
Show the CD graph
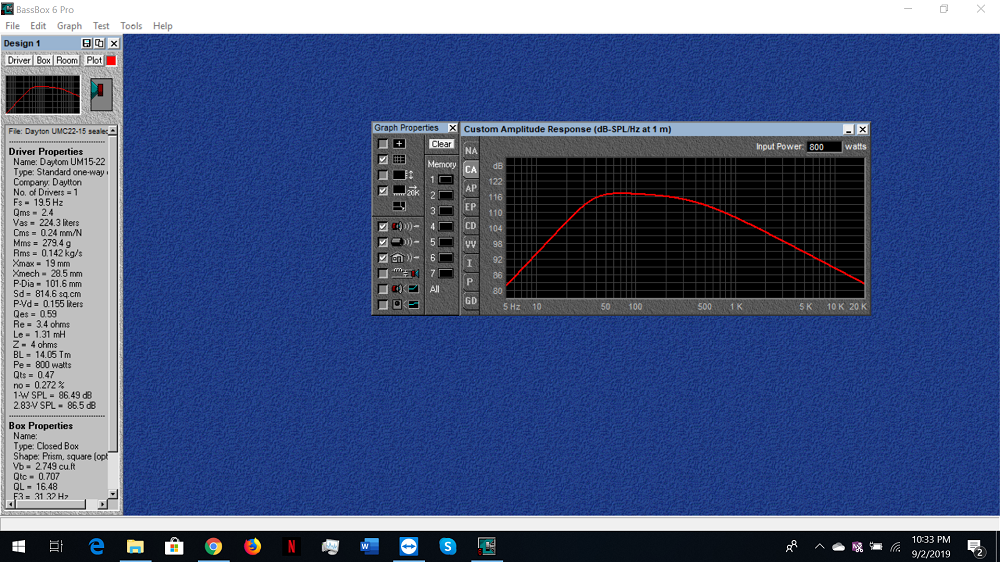tap(470, 226)
